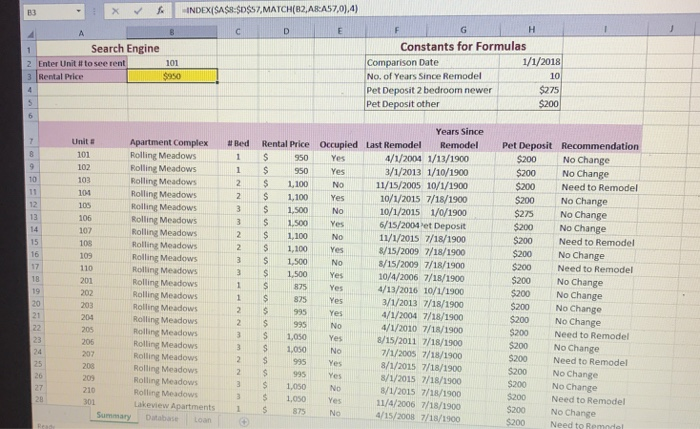Select column D header

[286, 31]
